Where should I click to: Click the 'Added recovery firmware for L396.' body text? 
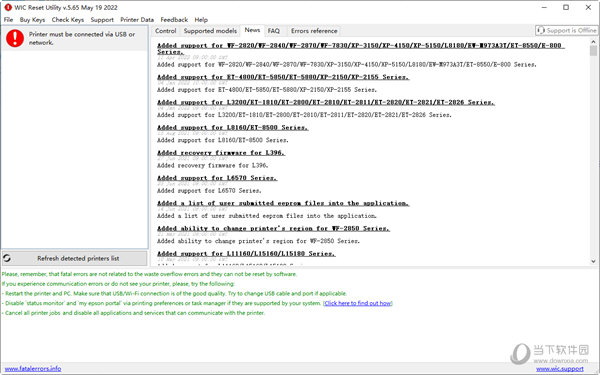[x=212, y=165]
